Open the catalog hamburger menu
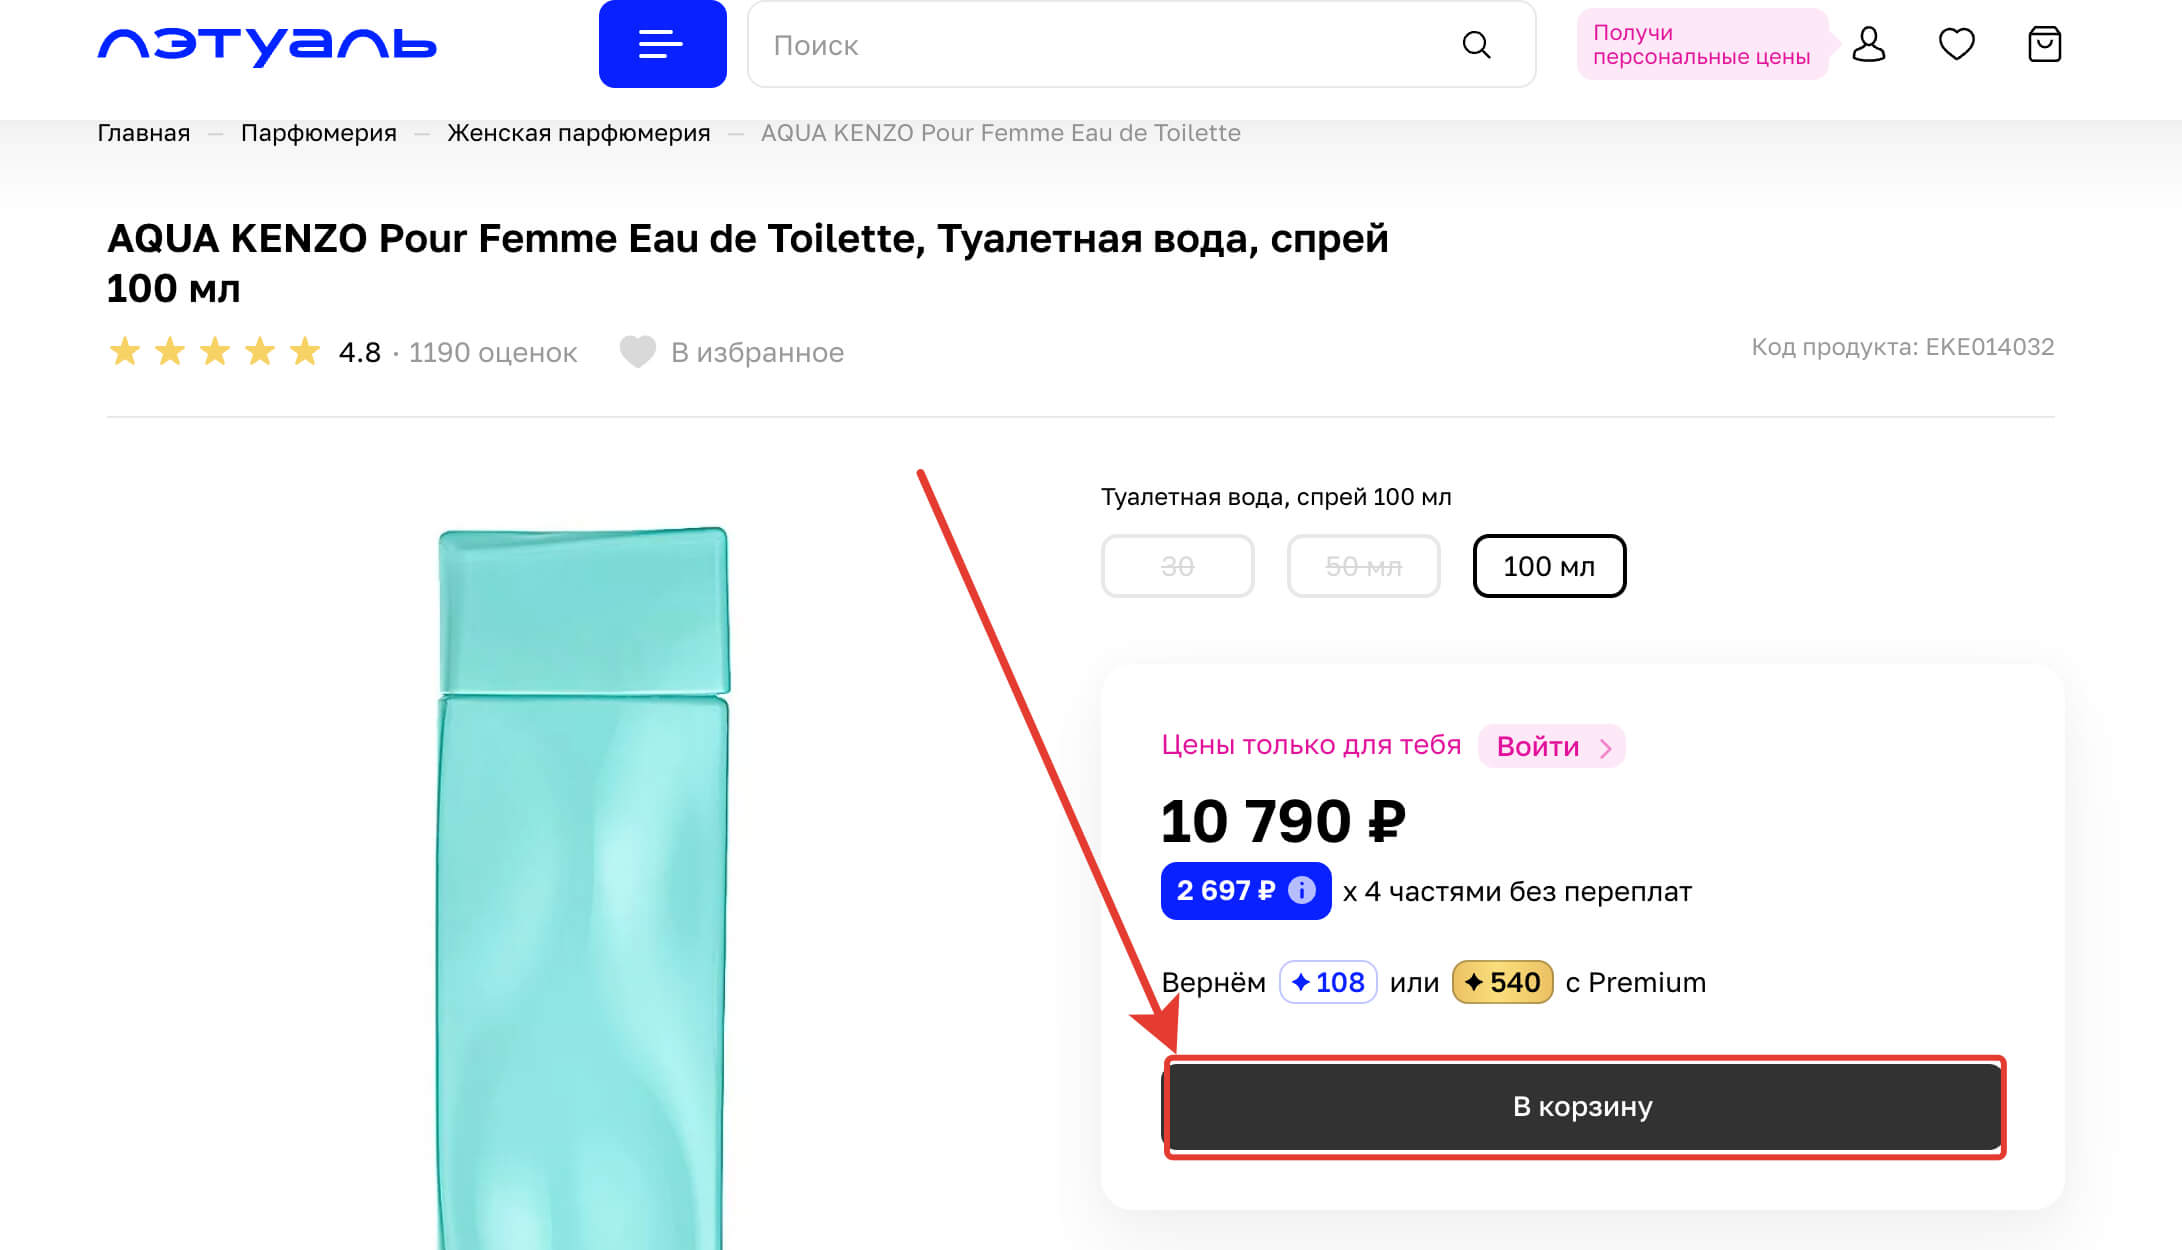Image resolution: width=2182 pixels, height=1250 pixels. pos(662,44)
